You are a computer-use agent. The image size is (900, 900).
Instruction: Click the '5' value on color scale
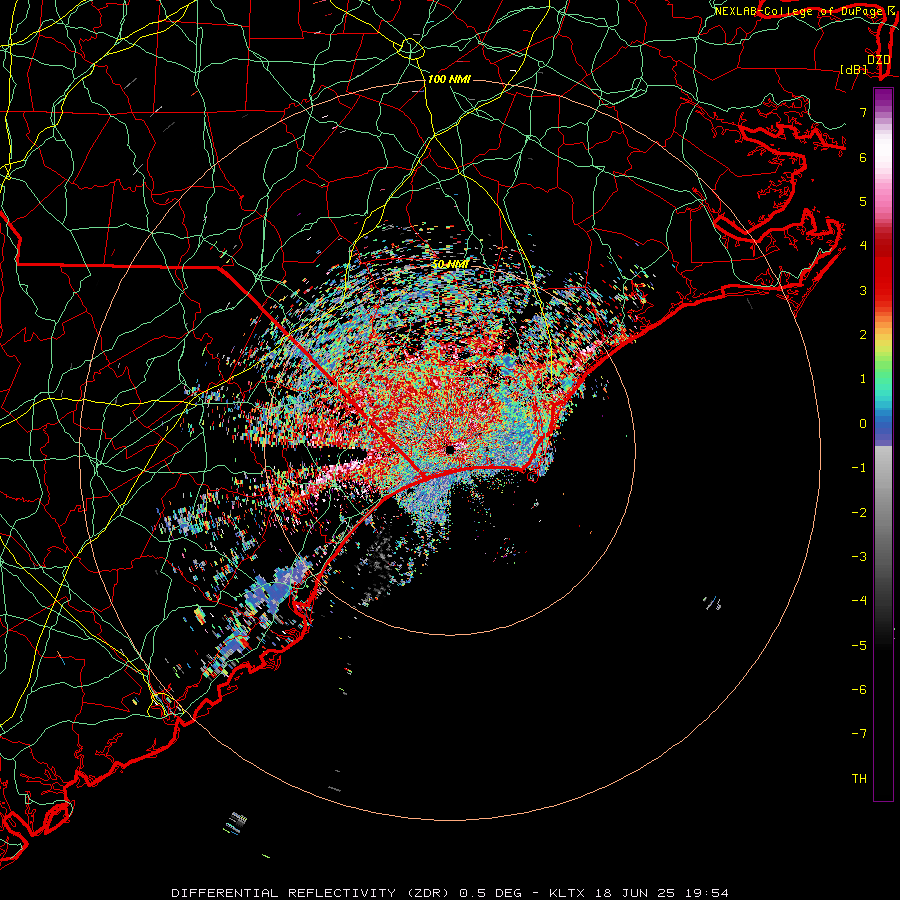pos(863,201)
